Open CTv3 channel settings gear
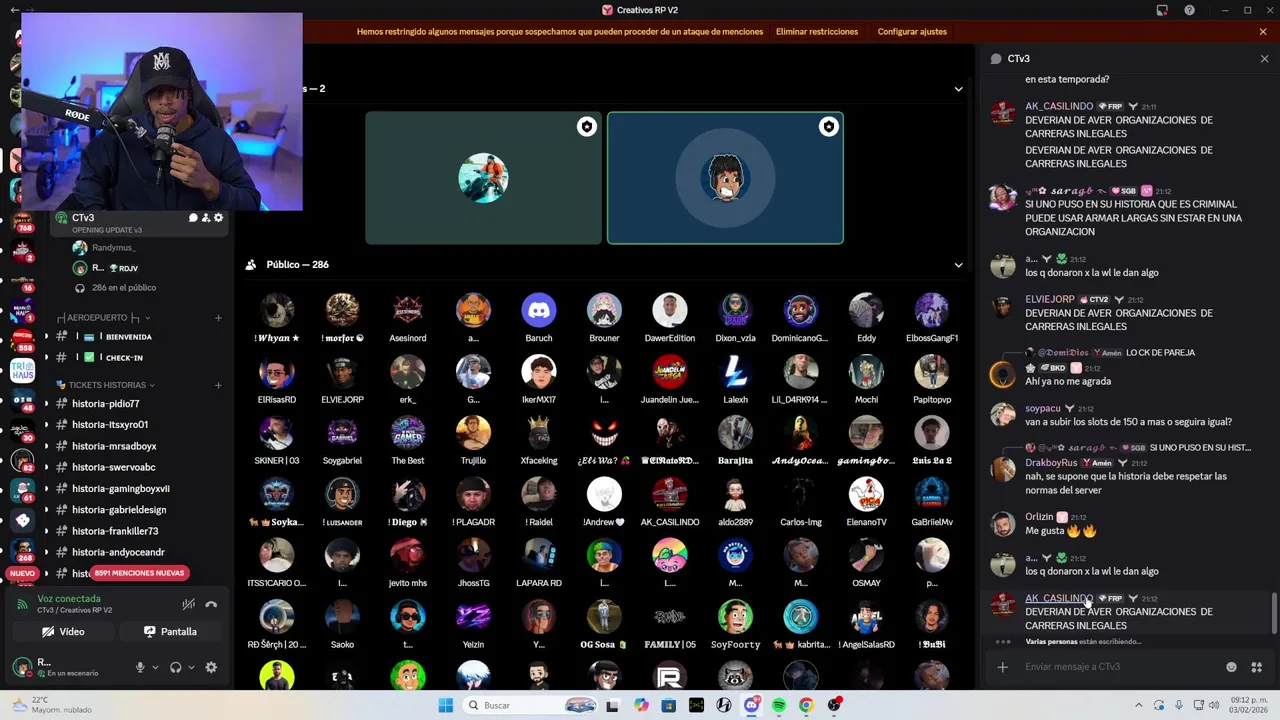Image resolution: width=1280 pixels, height=720 pixels. pos(219,218)
